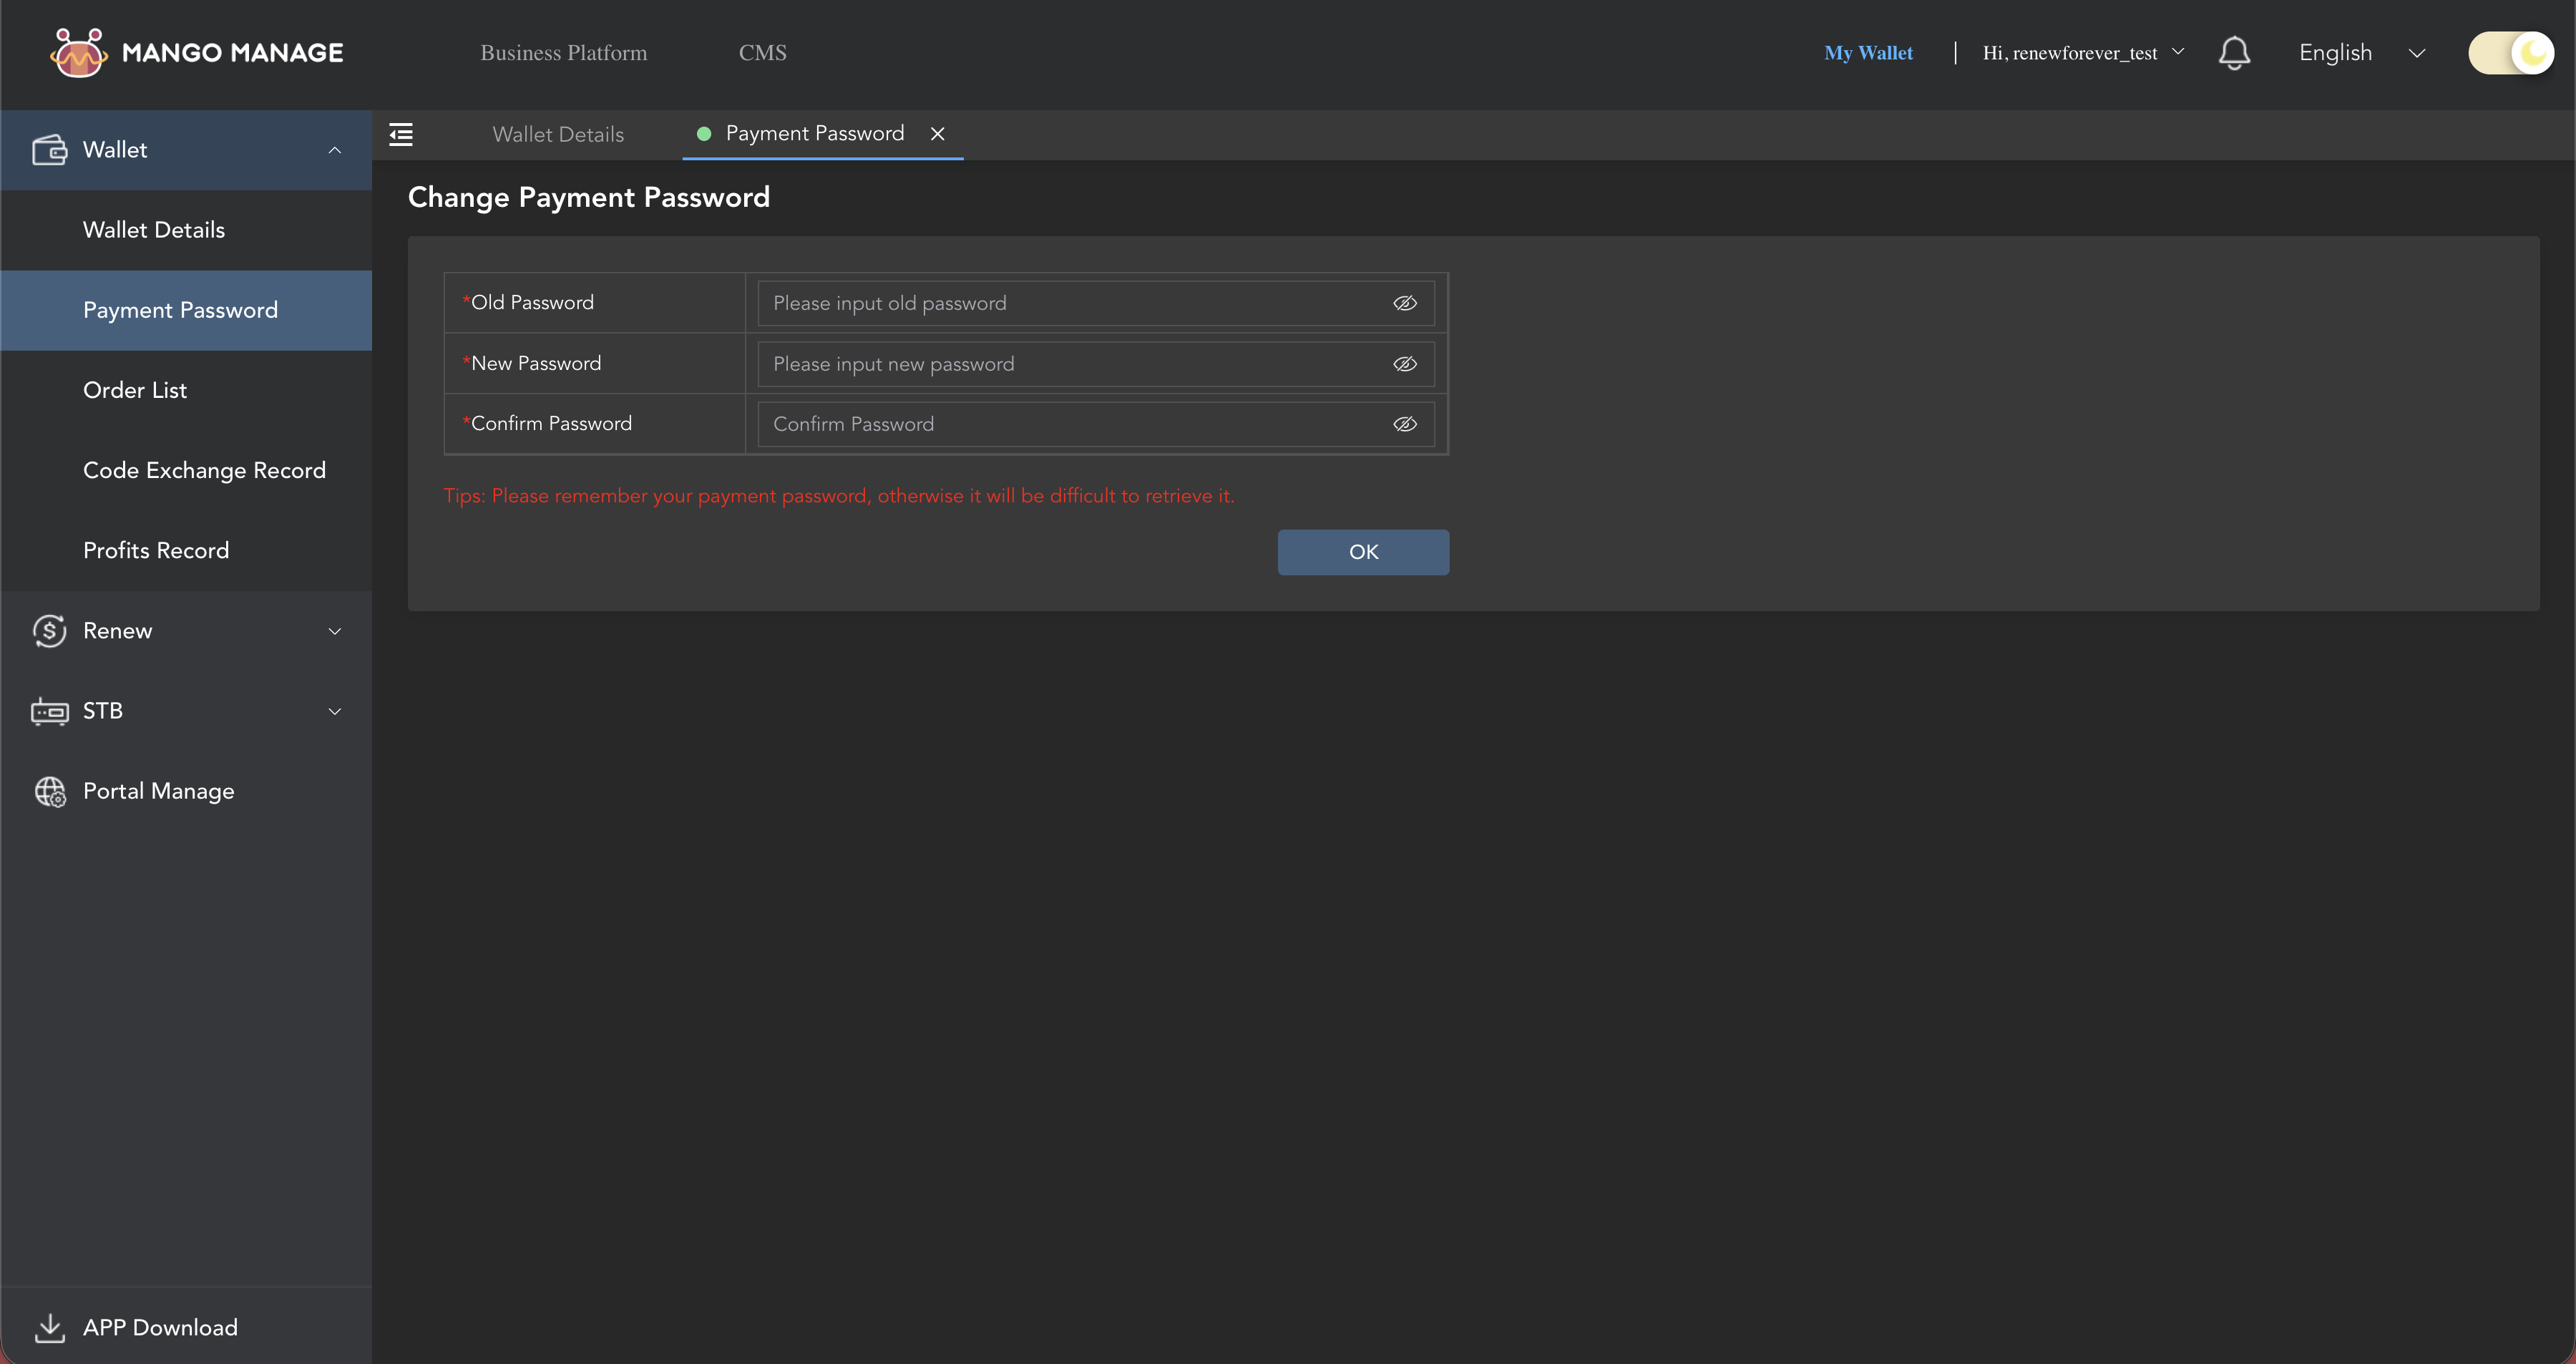
Task: Click the OK button to confirm
Action: click(1363, 551)
